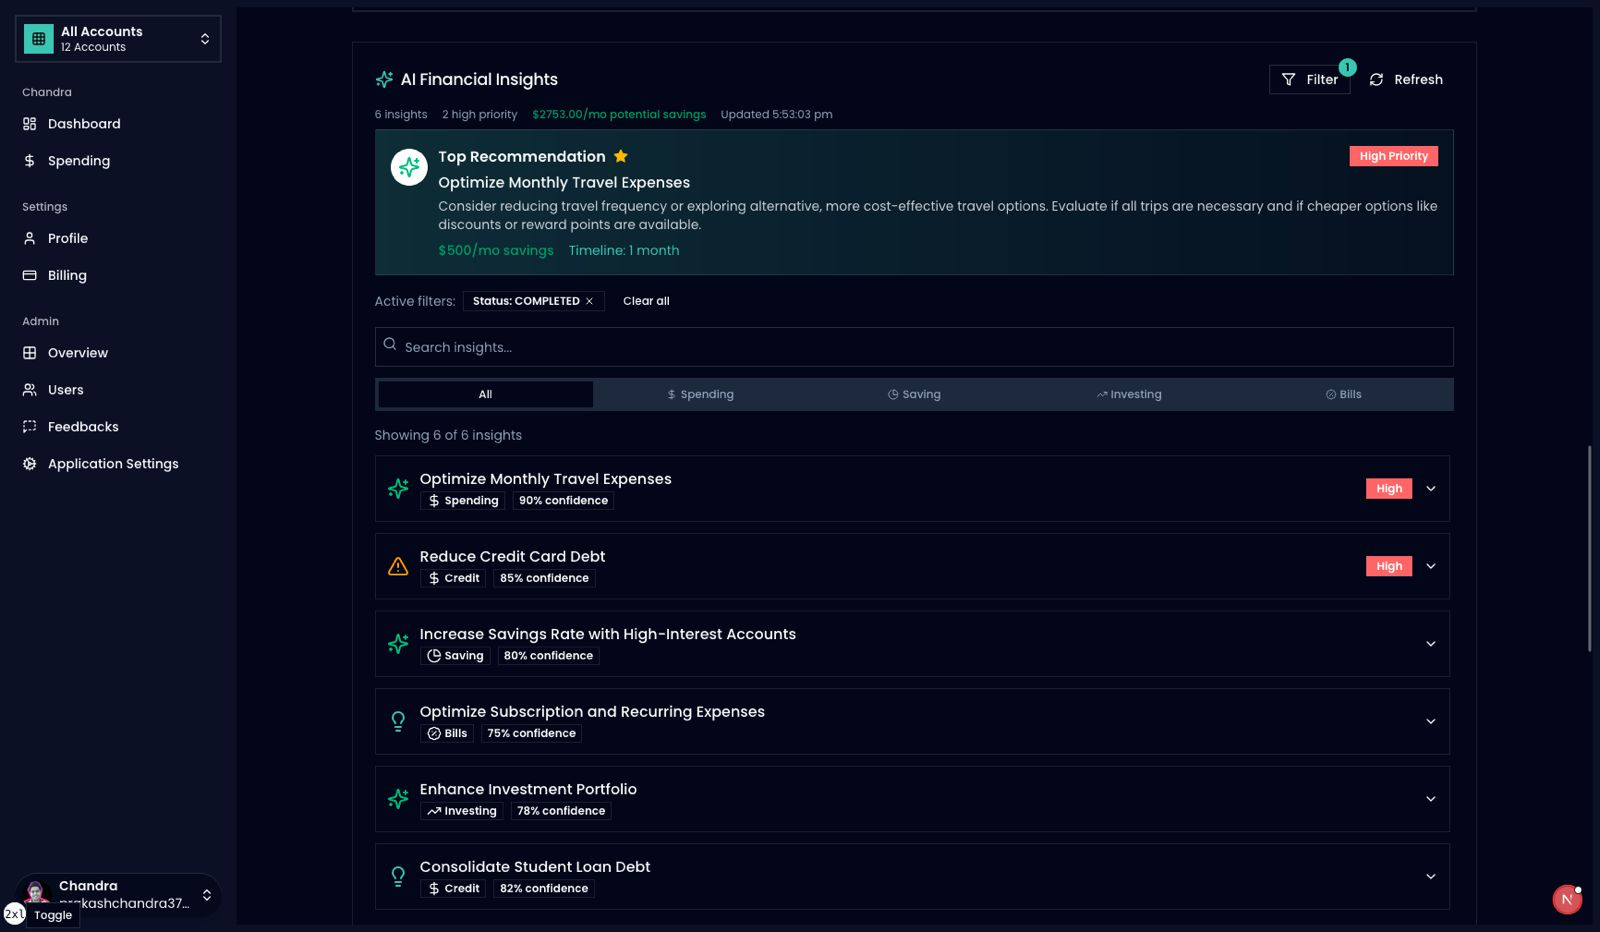Click the Refresh insights icon
1600x932 pixels.
pos(1376,80)
